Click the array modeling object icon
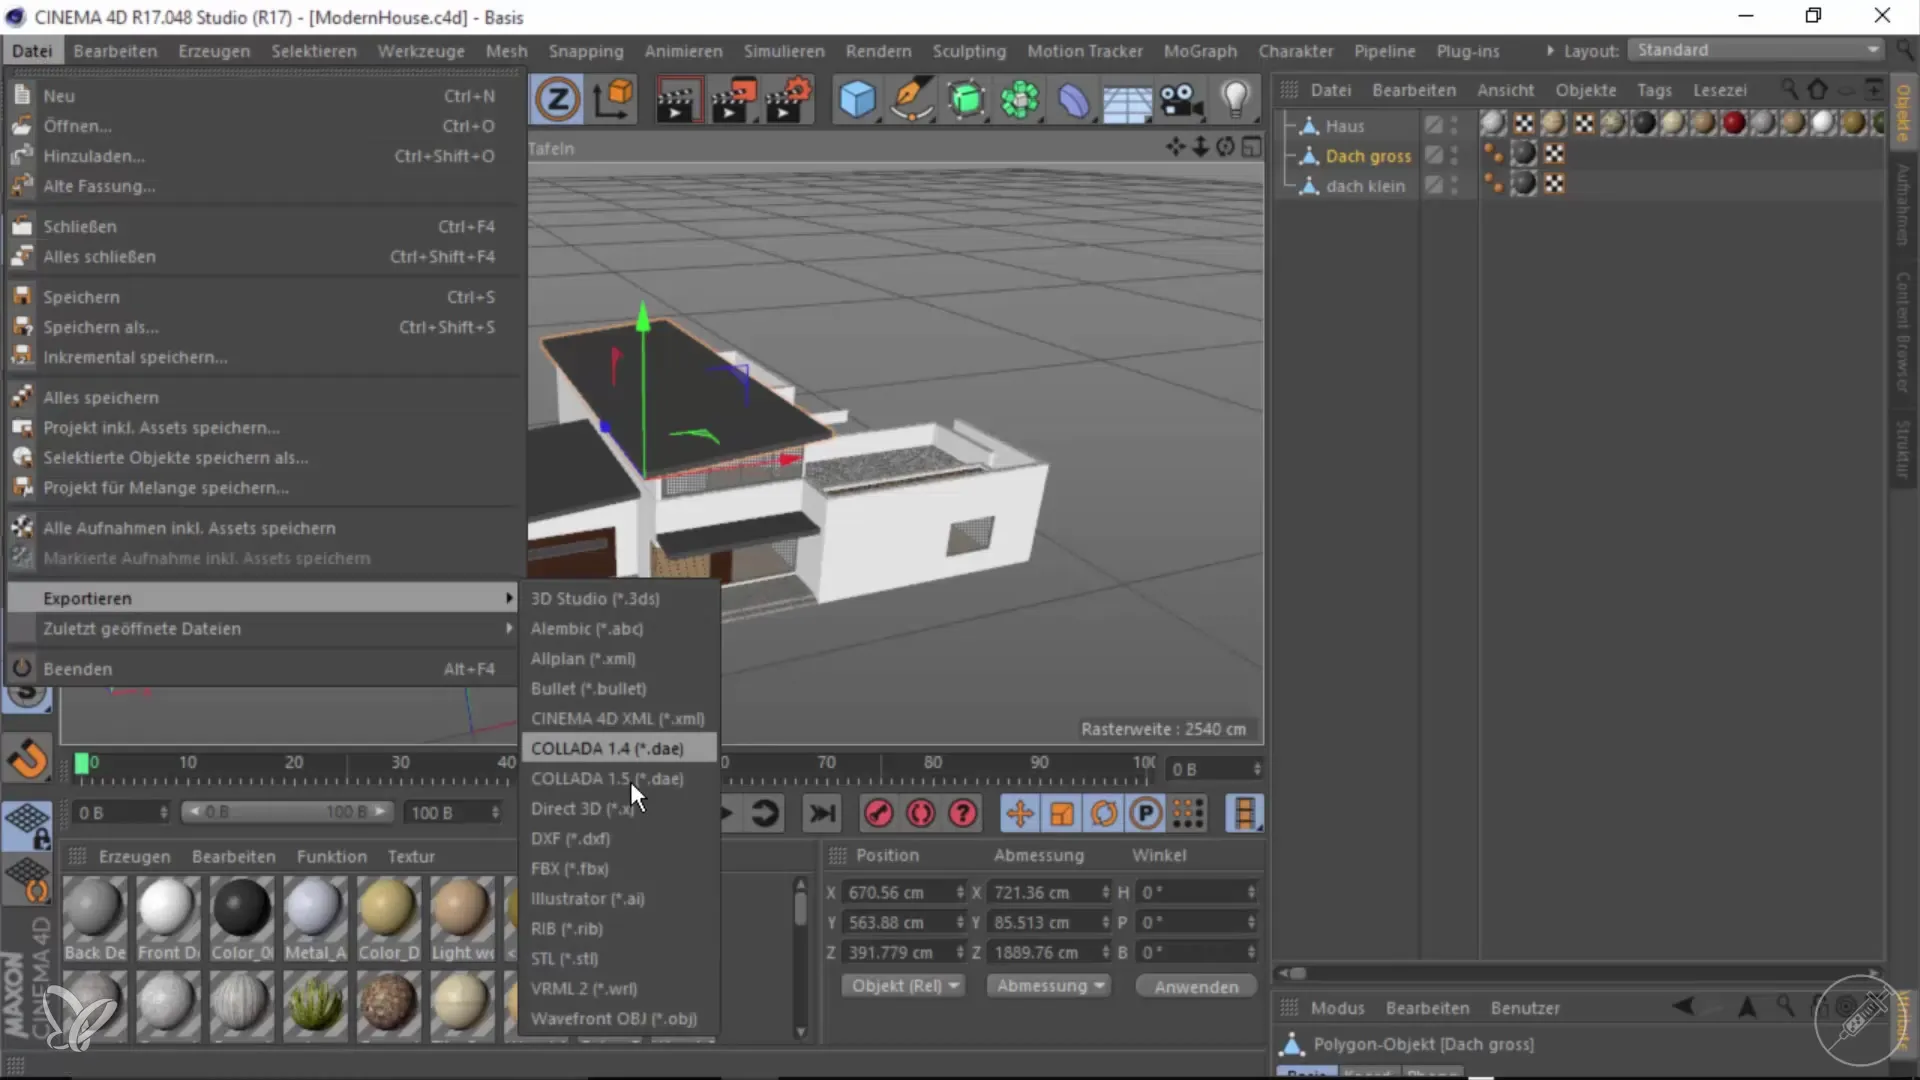 1020,100
